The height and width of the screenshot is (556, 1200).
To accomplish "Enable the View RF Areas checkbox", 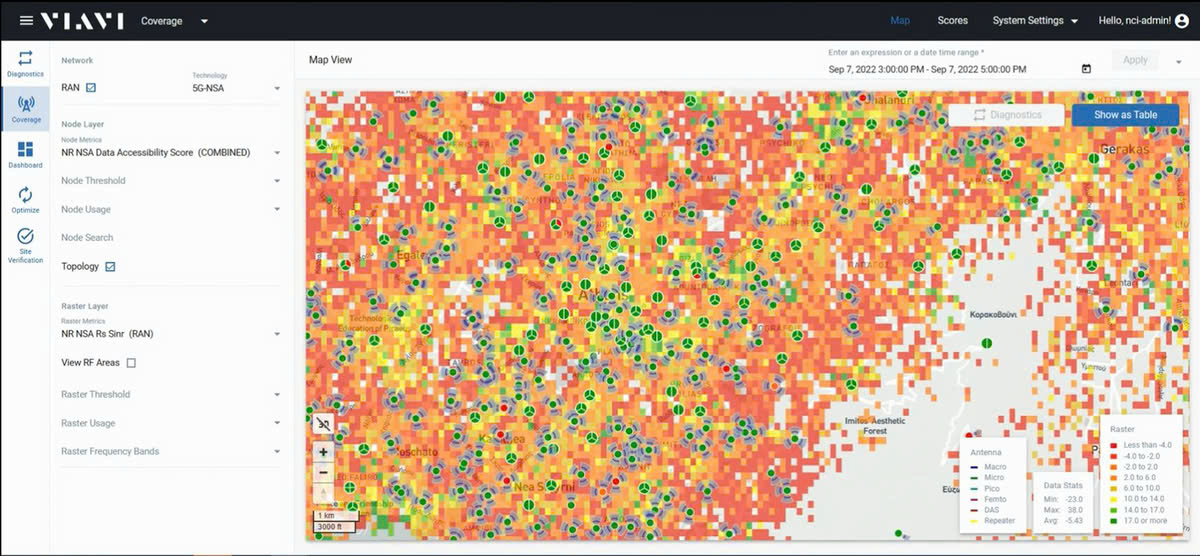I will (x=131, y=363).
